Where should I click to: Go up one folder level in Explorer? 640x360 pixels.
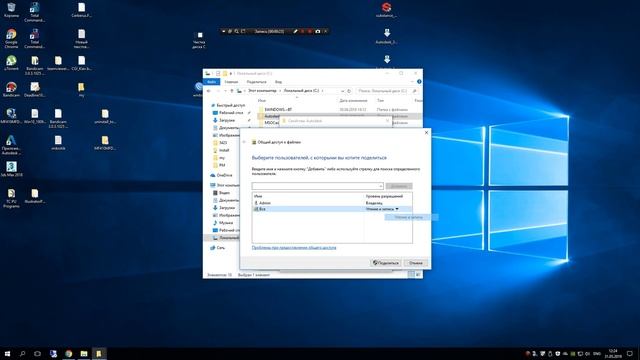tap(232, 91)
